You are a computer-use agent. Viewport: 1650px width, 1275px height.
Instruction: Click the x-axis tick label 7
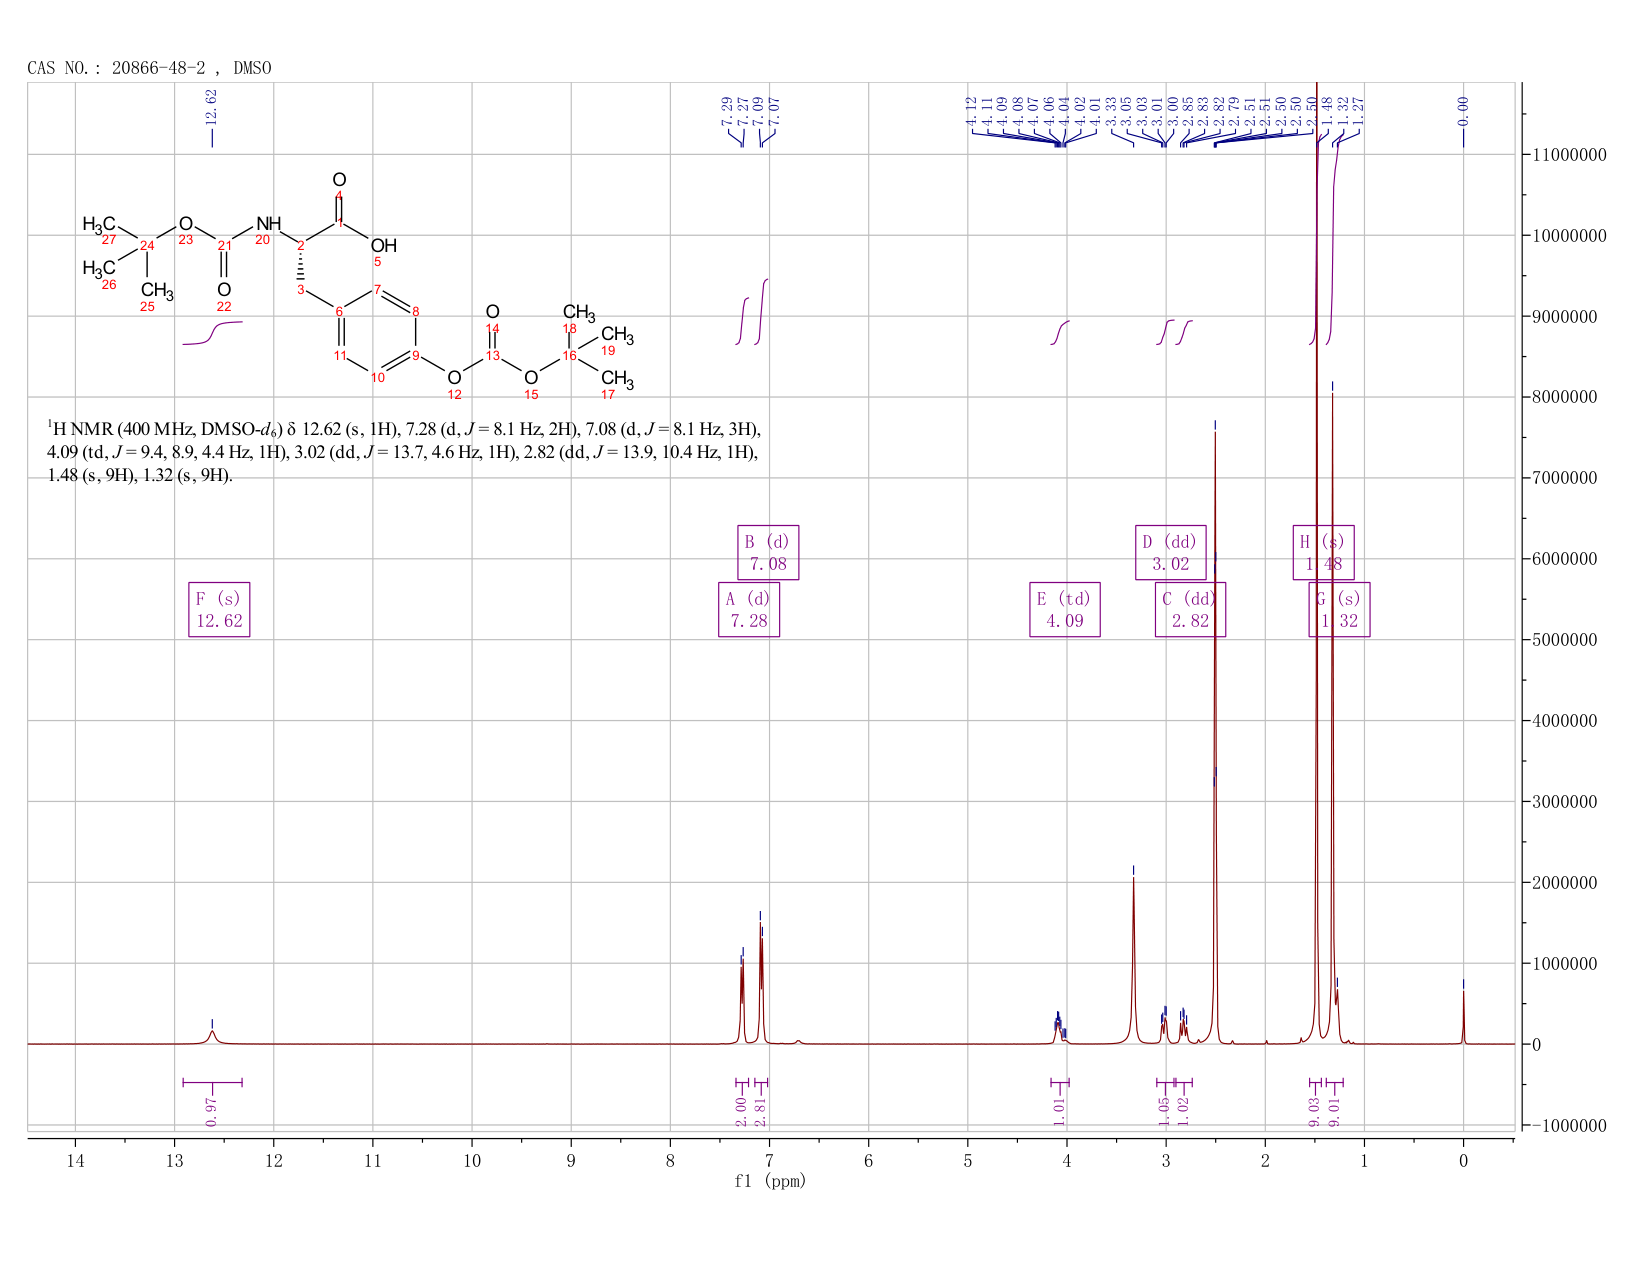tap(769, 1161)
